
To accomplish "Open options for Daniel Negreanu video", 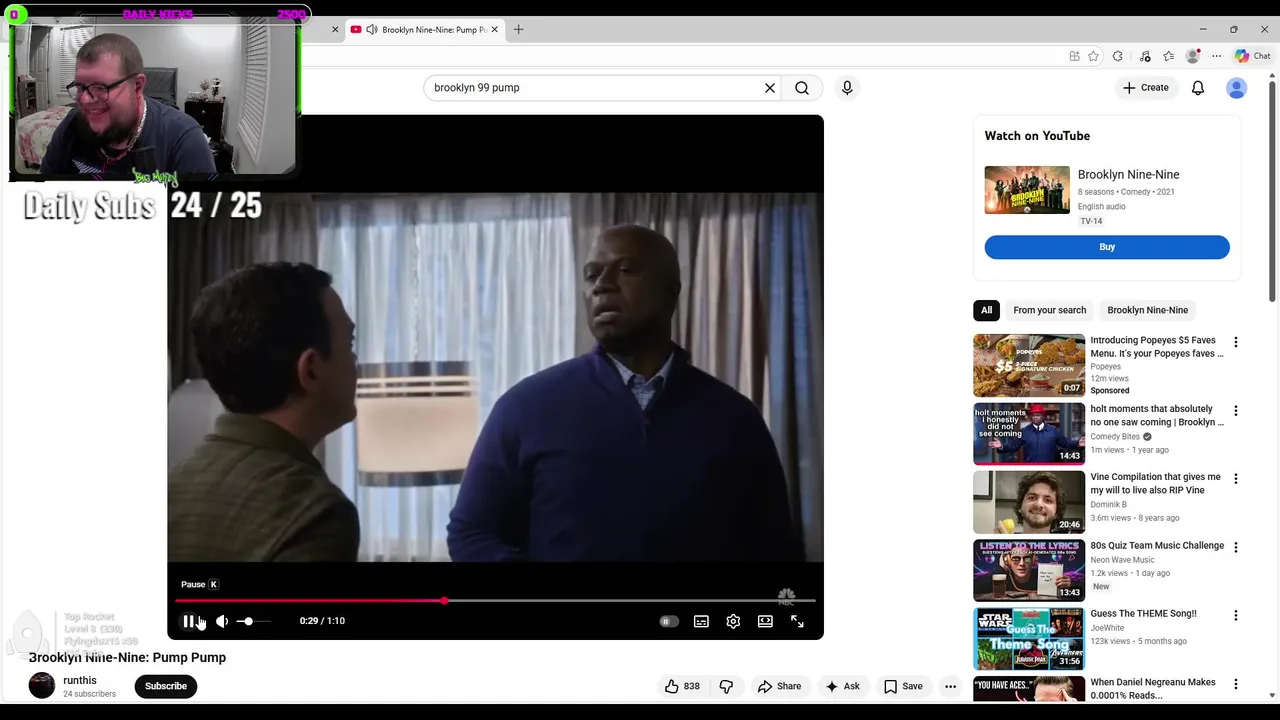I will [x=1236, y=685].
